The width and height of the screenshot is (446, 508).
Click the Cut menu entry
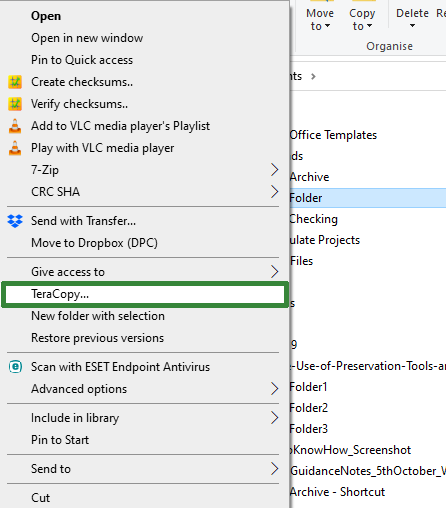pyautogui.click(x=40, y=498)
